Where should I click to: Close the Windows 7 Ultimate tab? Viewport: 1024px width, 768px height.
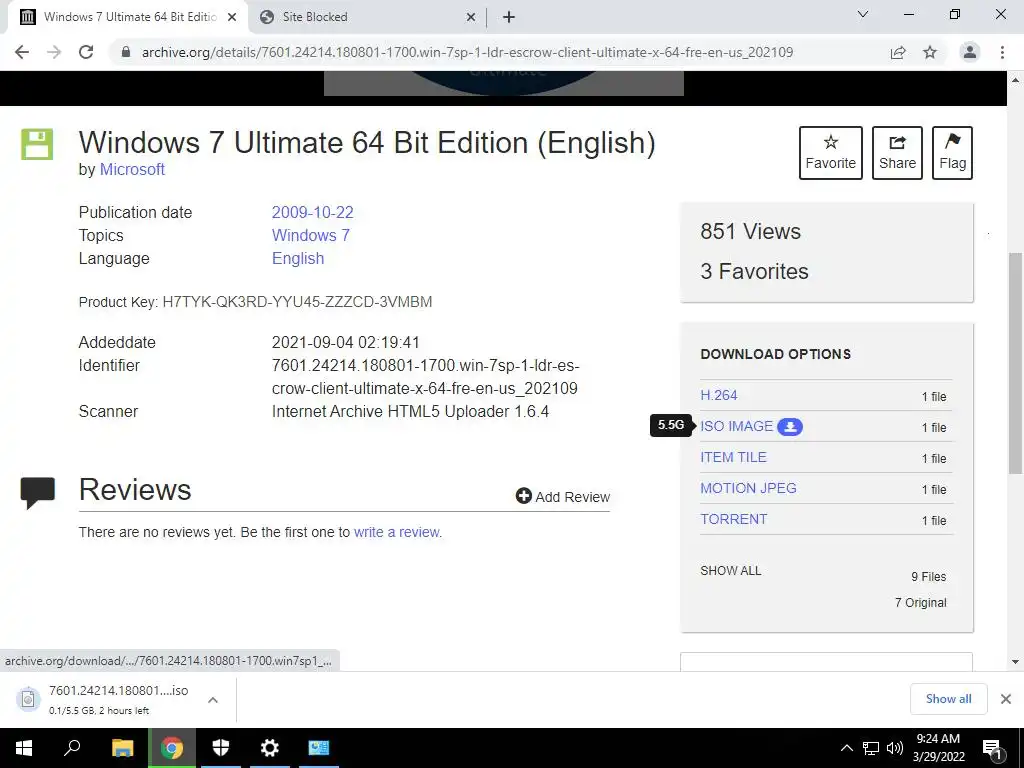232,17
